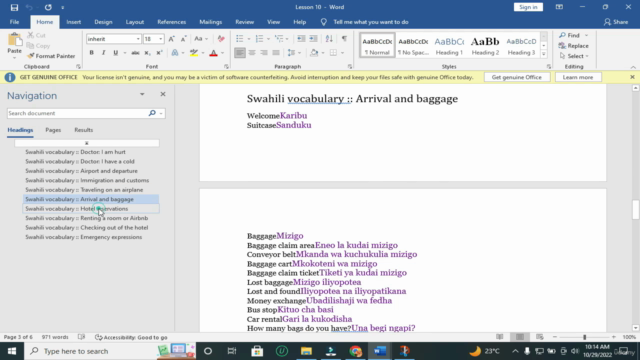Click the Save icon in the title bar
The image size is (640, 360).
14,7
